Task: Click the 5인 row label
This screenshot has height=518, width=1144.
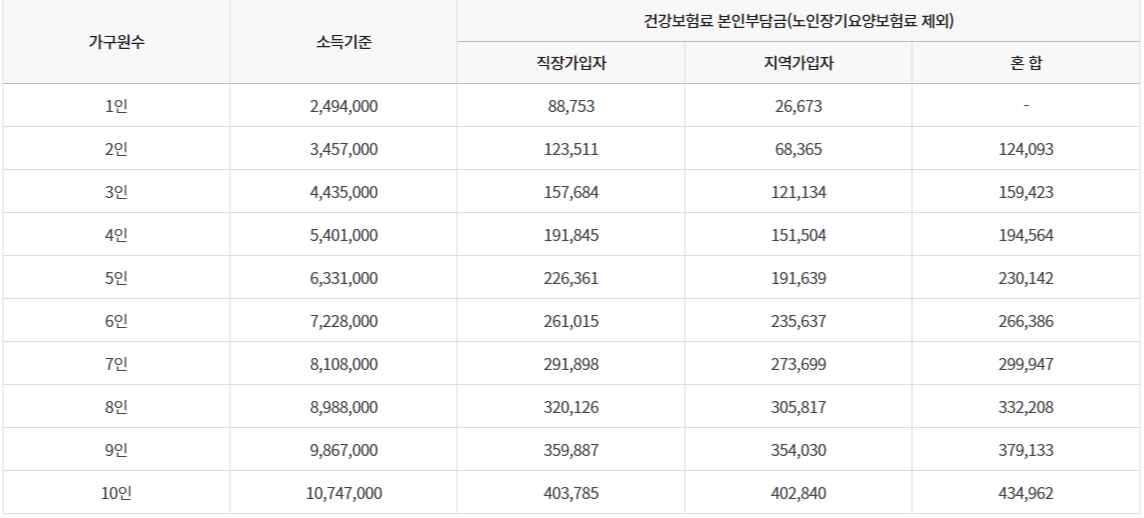Action: pyautogui.click(x=117, y=279)
